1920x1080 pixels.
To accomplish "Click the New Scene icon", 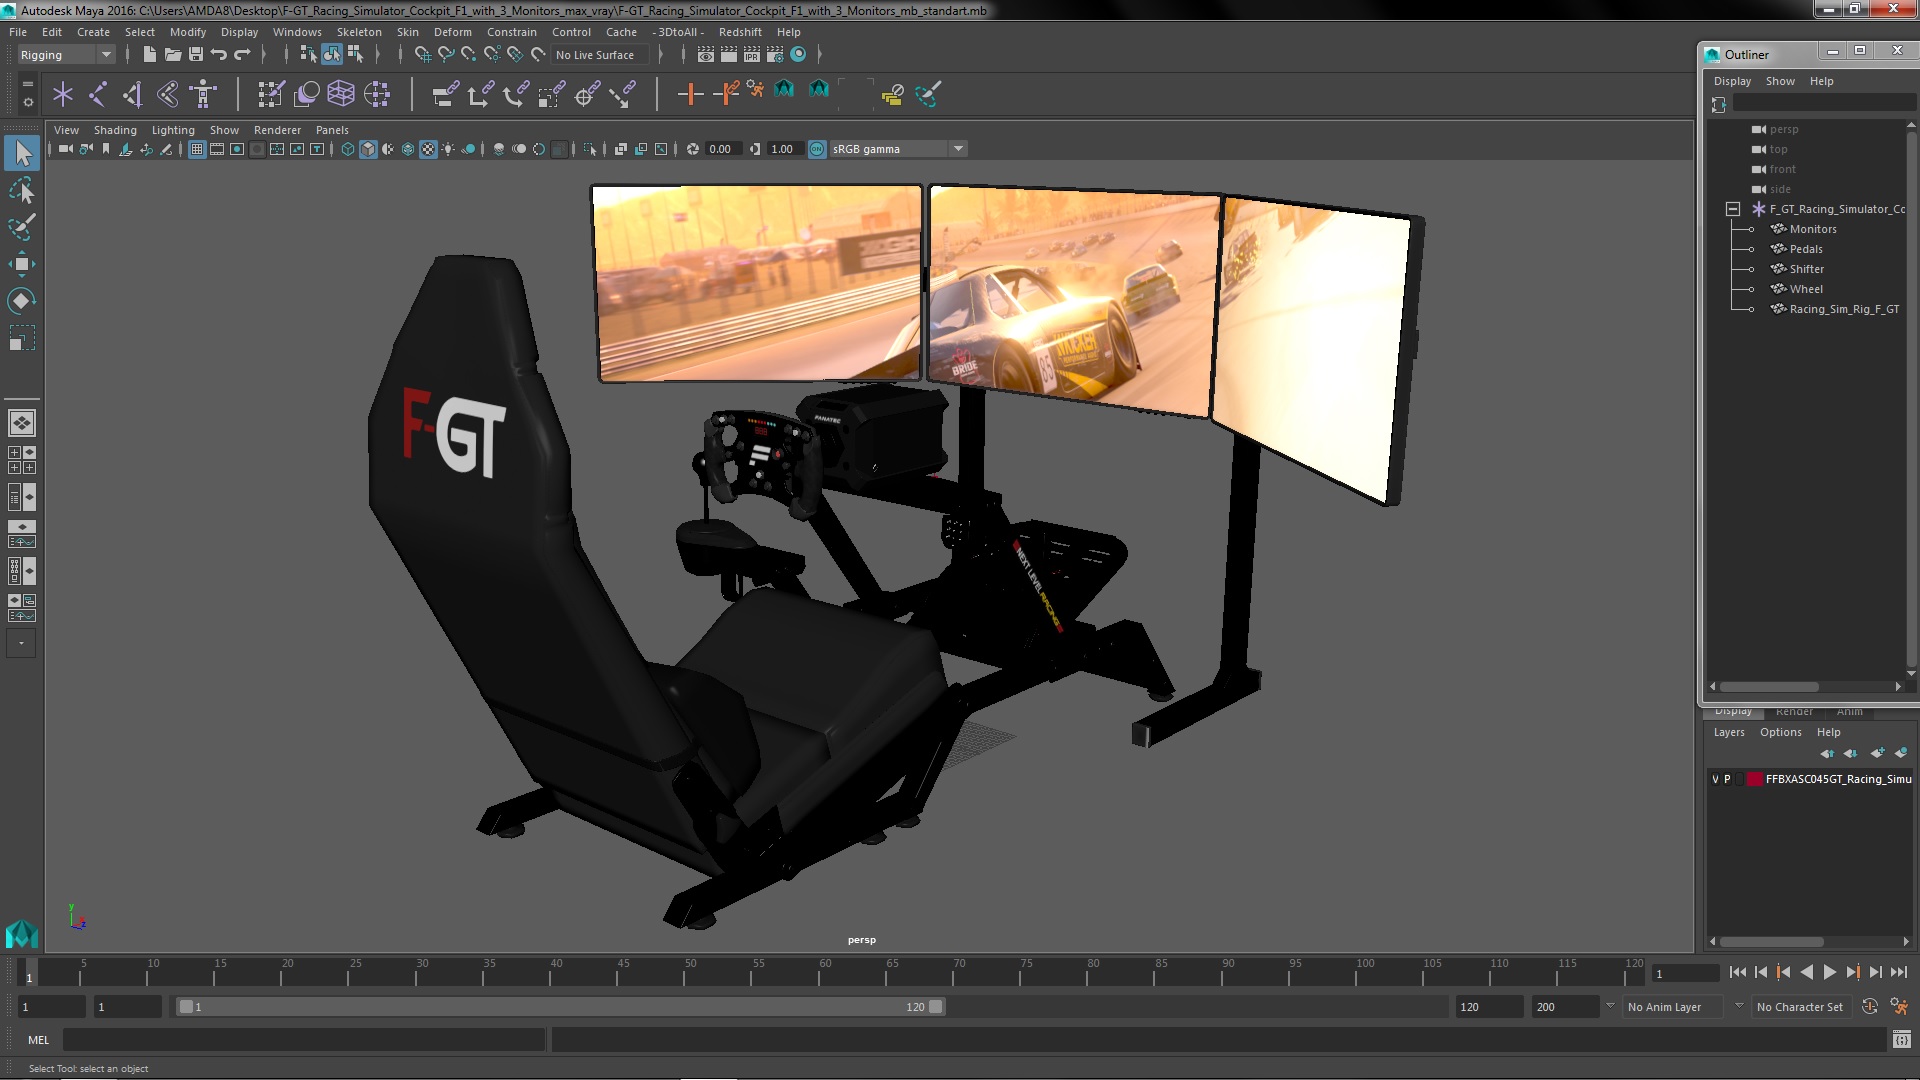I will point(149,54).
